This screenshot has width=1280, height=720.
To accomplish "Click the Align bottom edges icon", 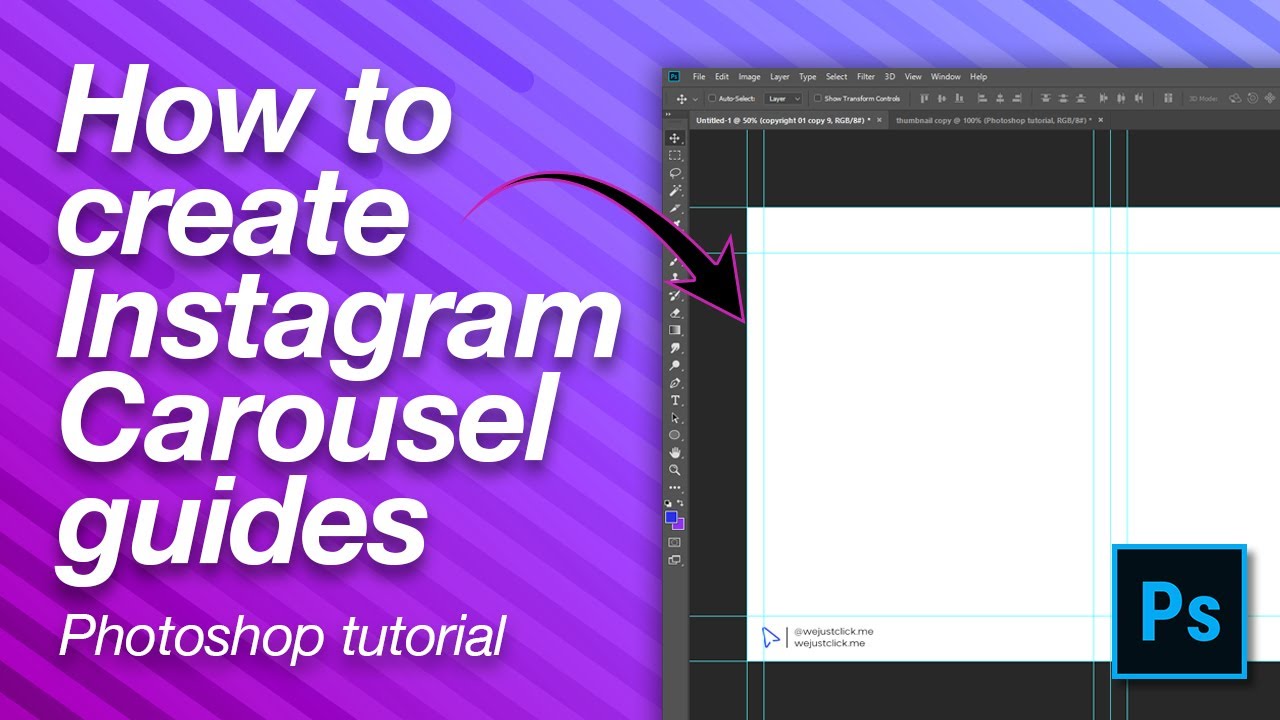I will point(959,98).
